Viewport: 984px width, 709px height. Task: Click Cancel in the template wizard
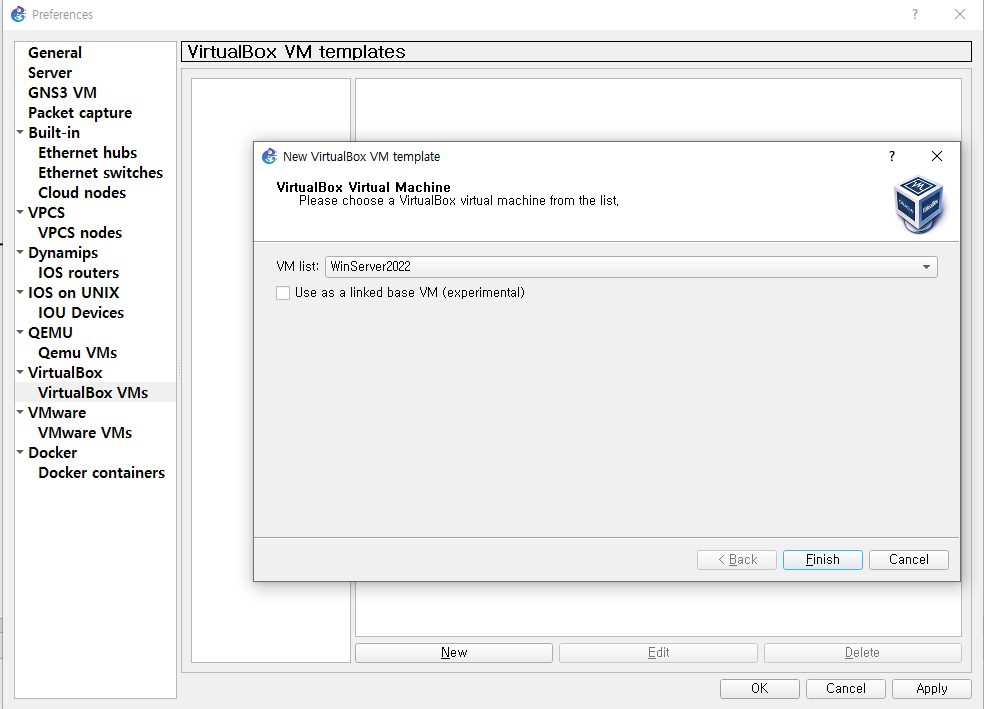pos(909,560)
